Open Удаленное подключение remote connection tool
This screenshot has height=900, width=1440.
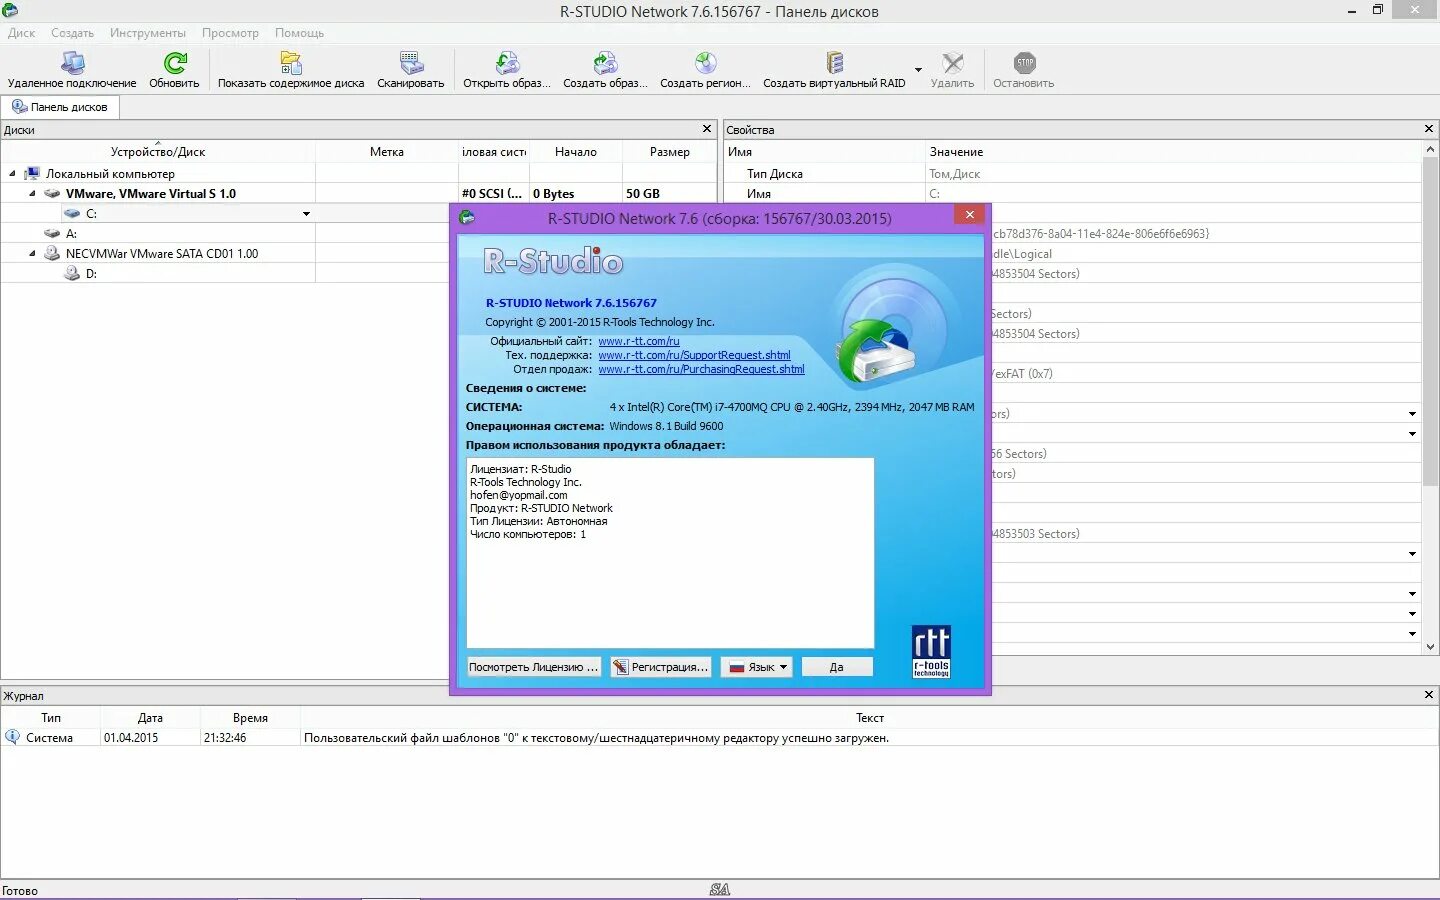72,70
